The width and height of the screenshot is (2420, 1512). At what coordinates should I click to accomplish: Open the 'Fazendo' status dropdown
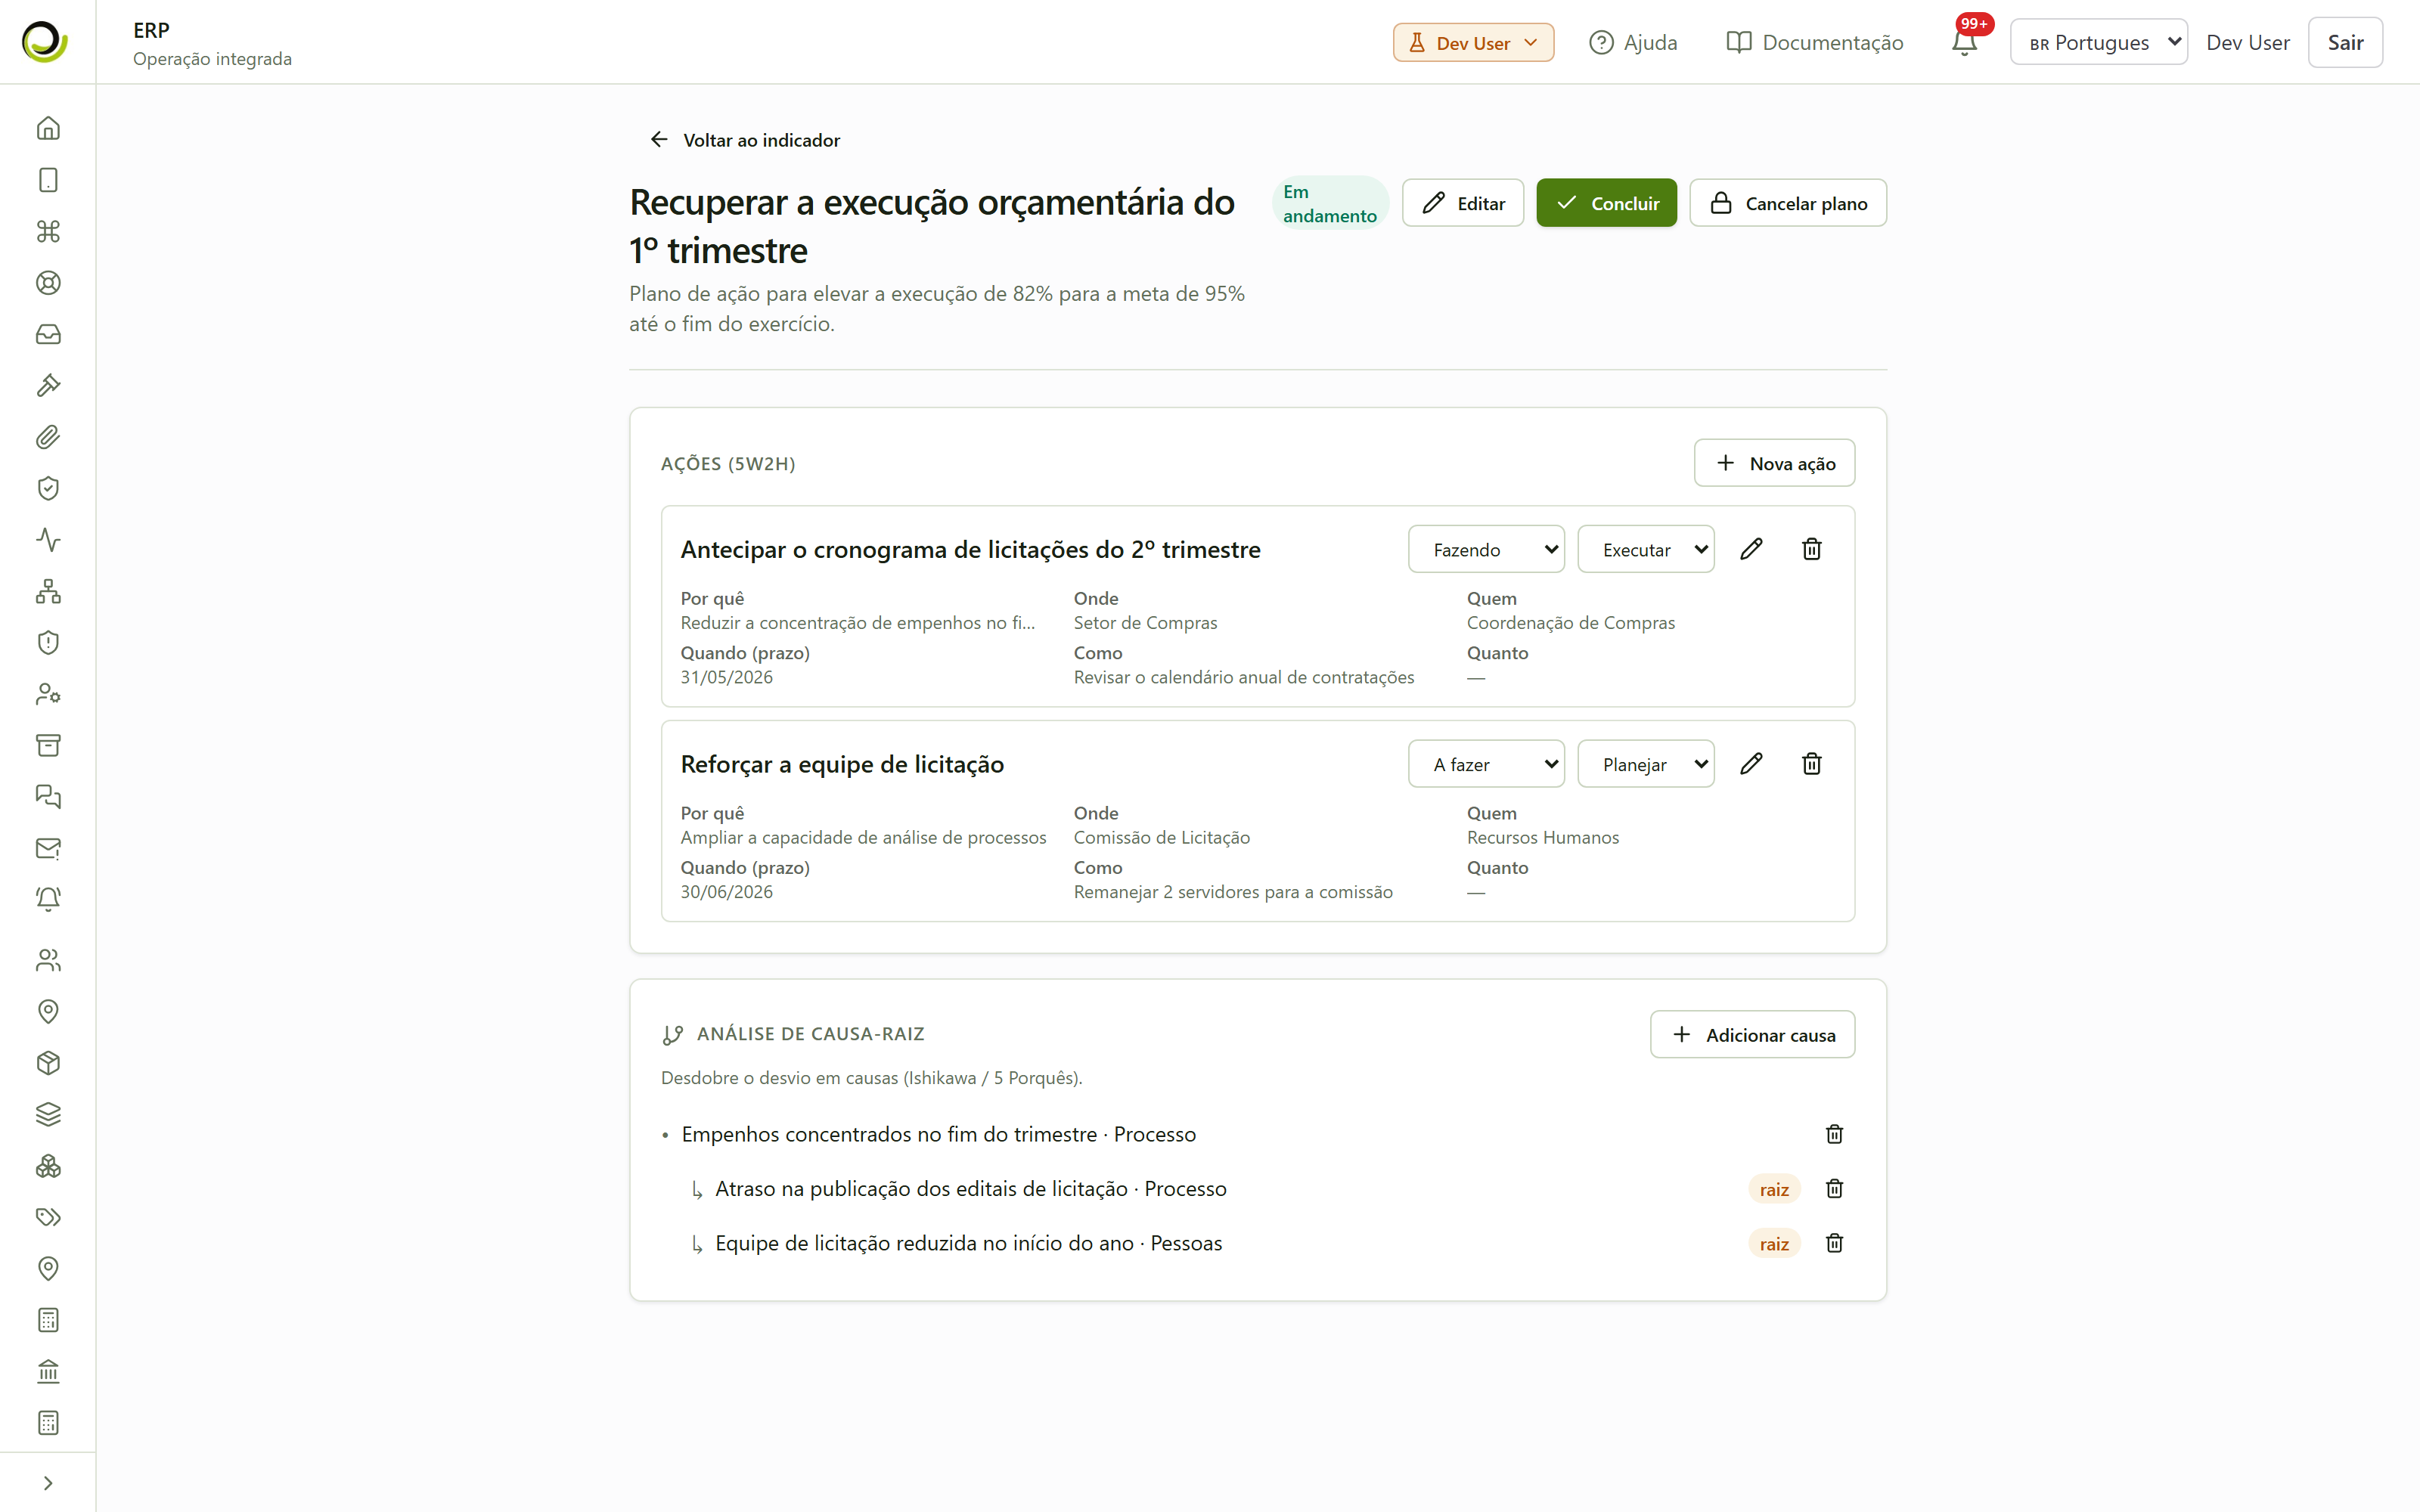pos(1486,549)
